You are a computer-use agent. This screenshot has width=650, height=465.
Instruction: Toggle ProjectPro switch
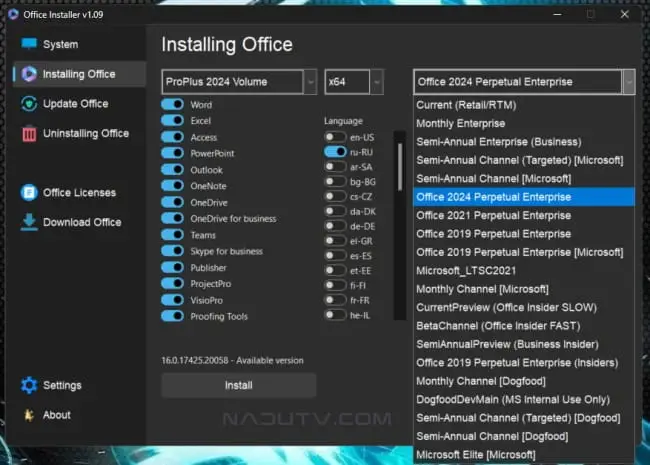pyautogui.click(x=172, y=283)
